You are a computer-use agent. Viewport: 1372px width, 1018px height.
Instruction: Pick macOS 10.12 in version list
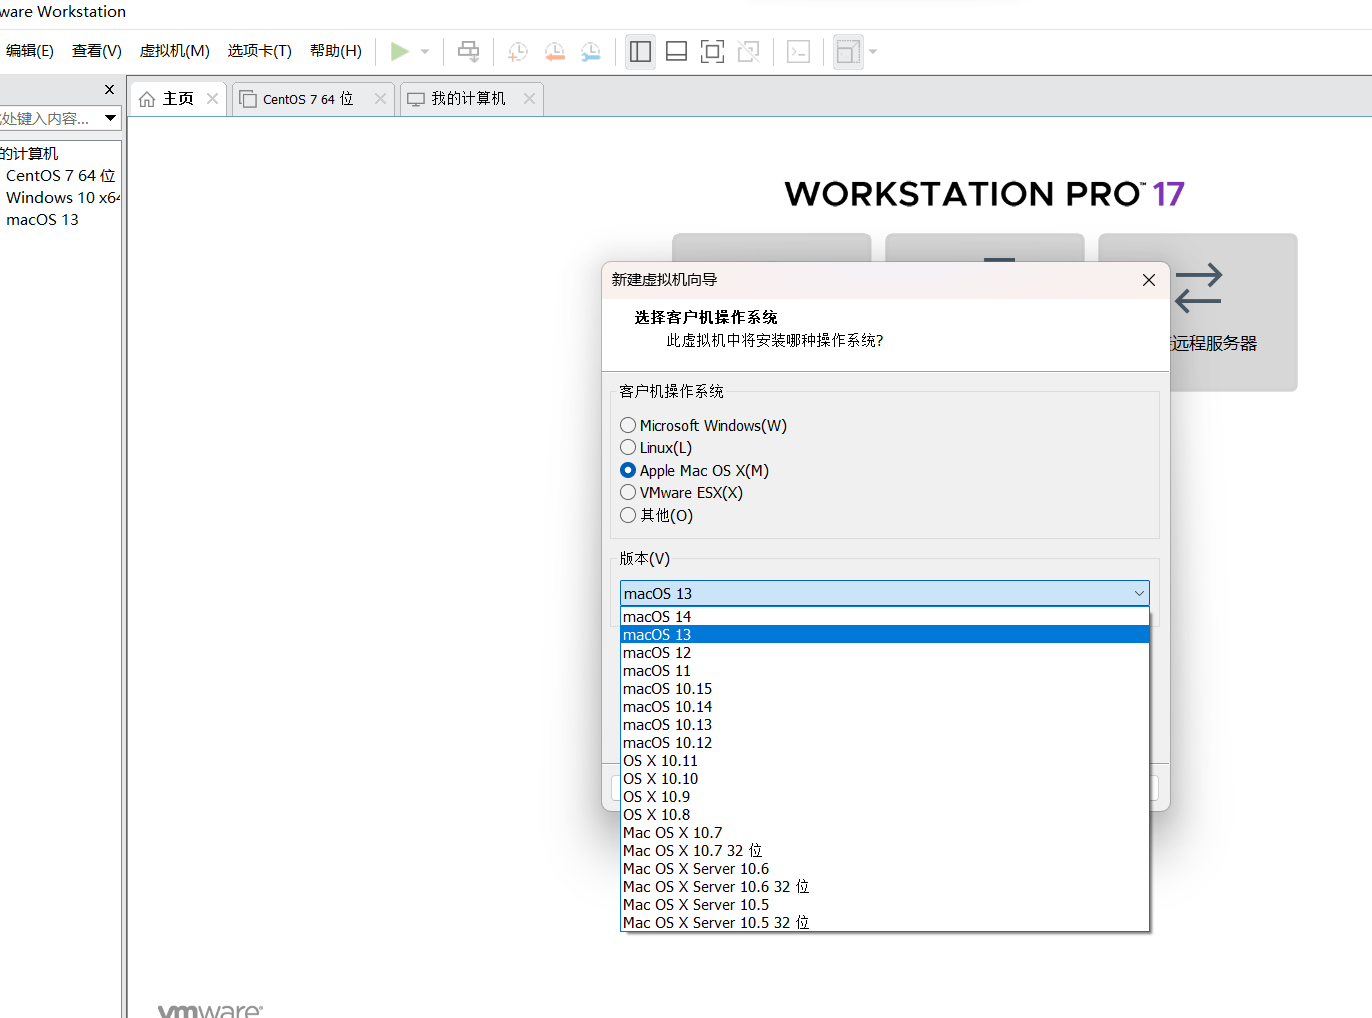pos(885,743)
